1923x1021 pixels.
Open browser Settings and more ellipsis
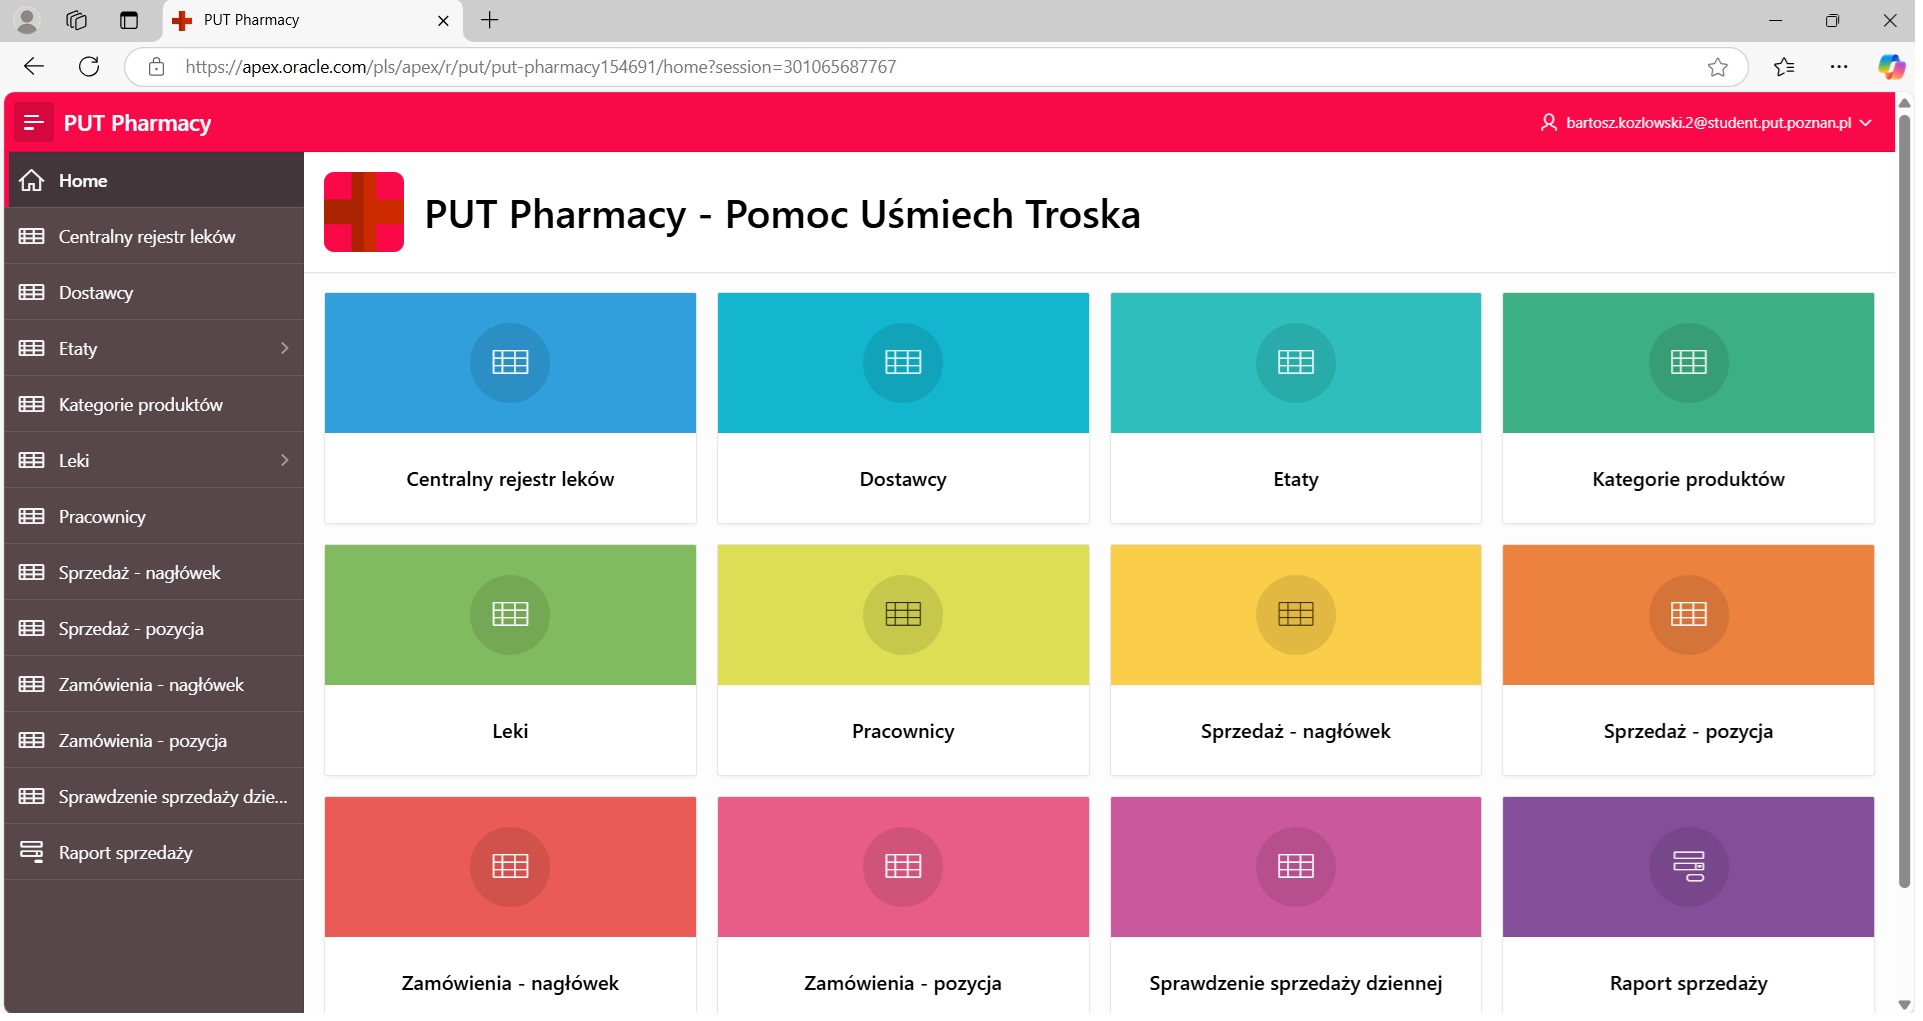click(1839, 67)
